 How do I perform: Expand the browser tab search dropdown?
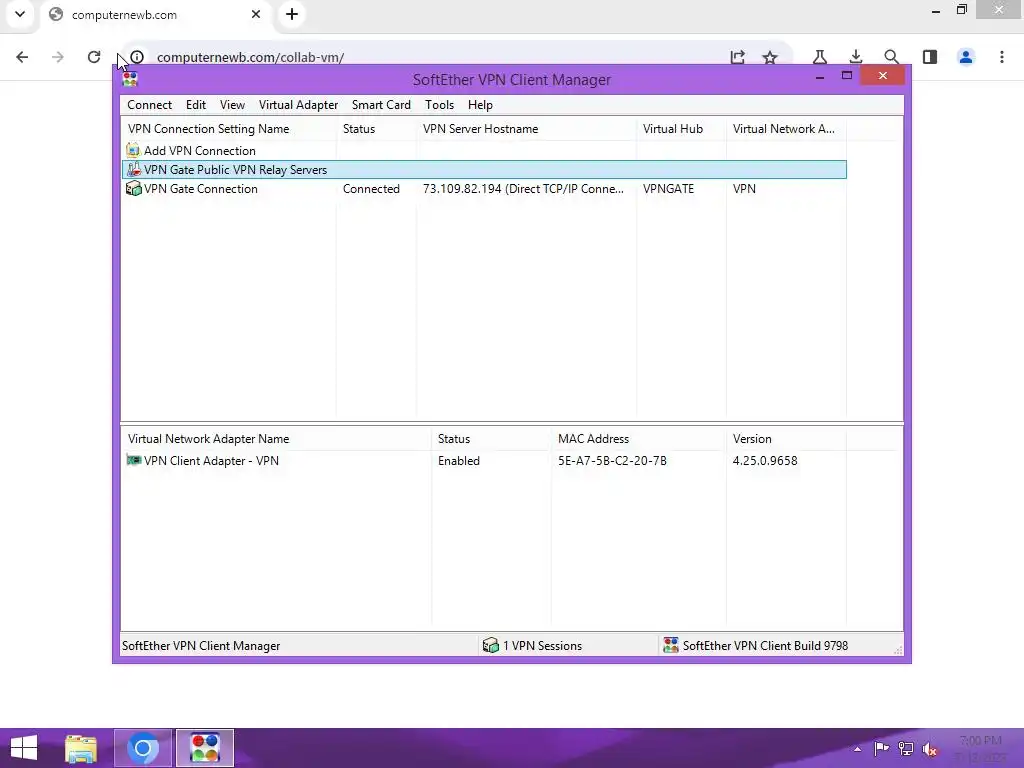(20, 14)
